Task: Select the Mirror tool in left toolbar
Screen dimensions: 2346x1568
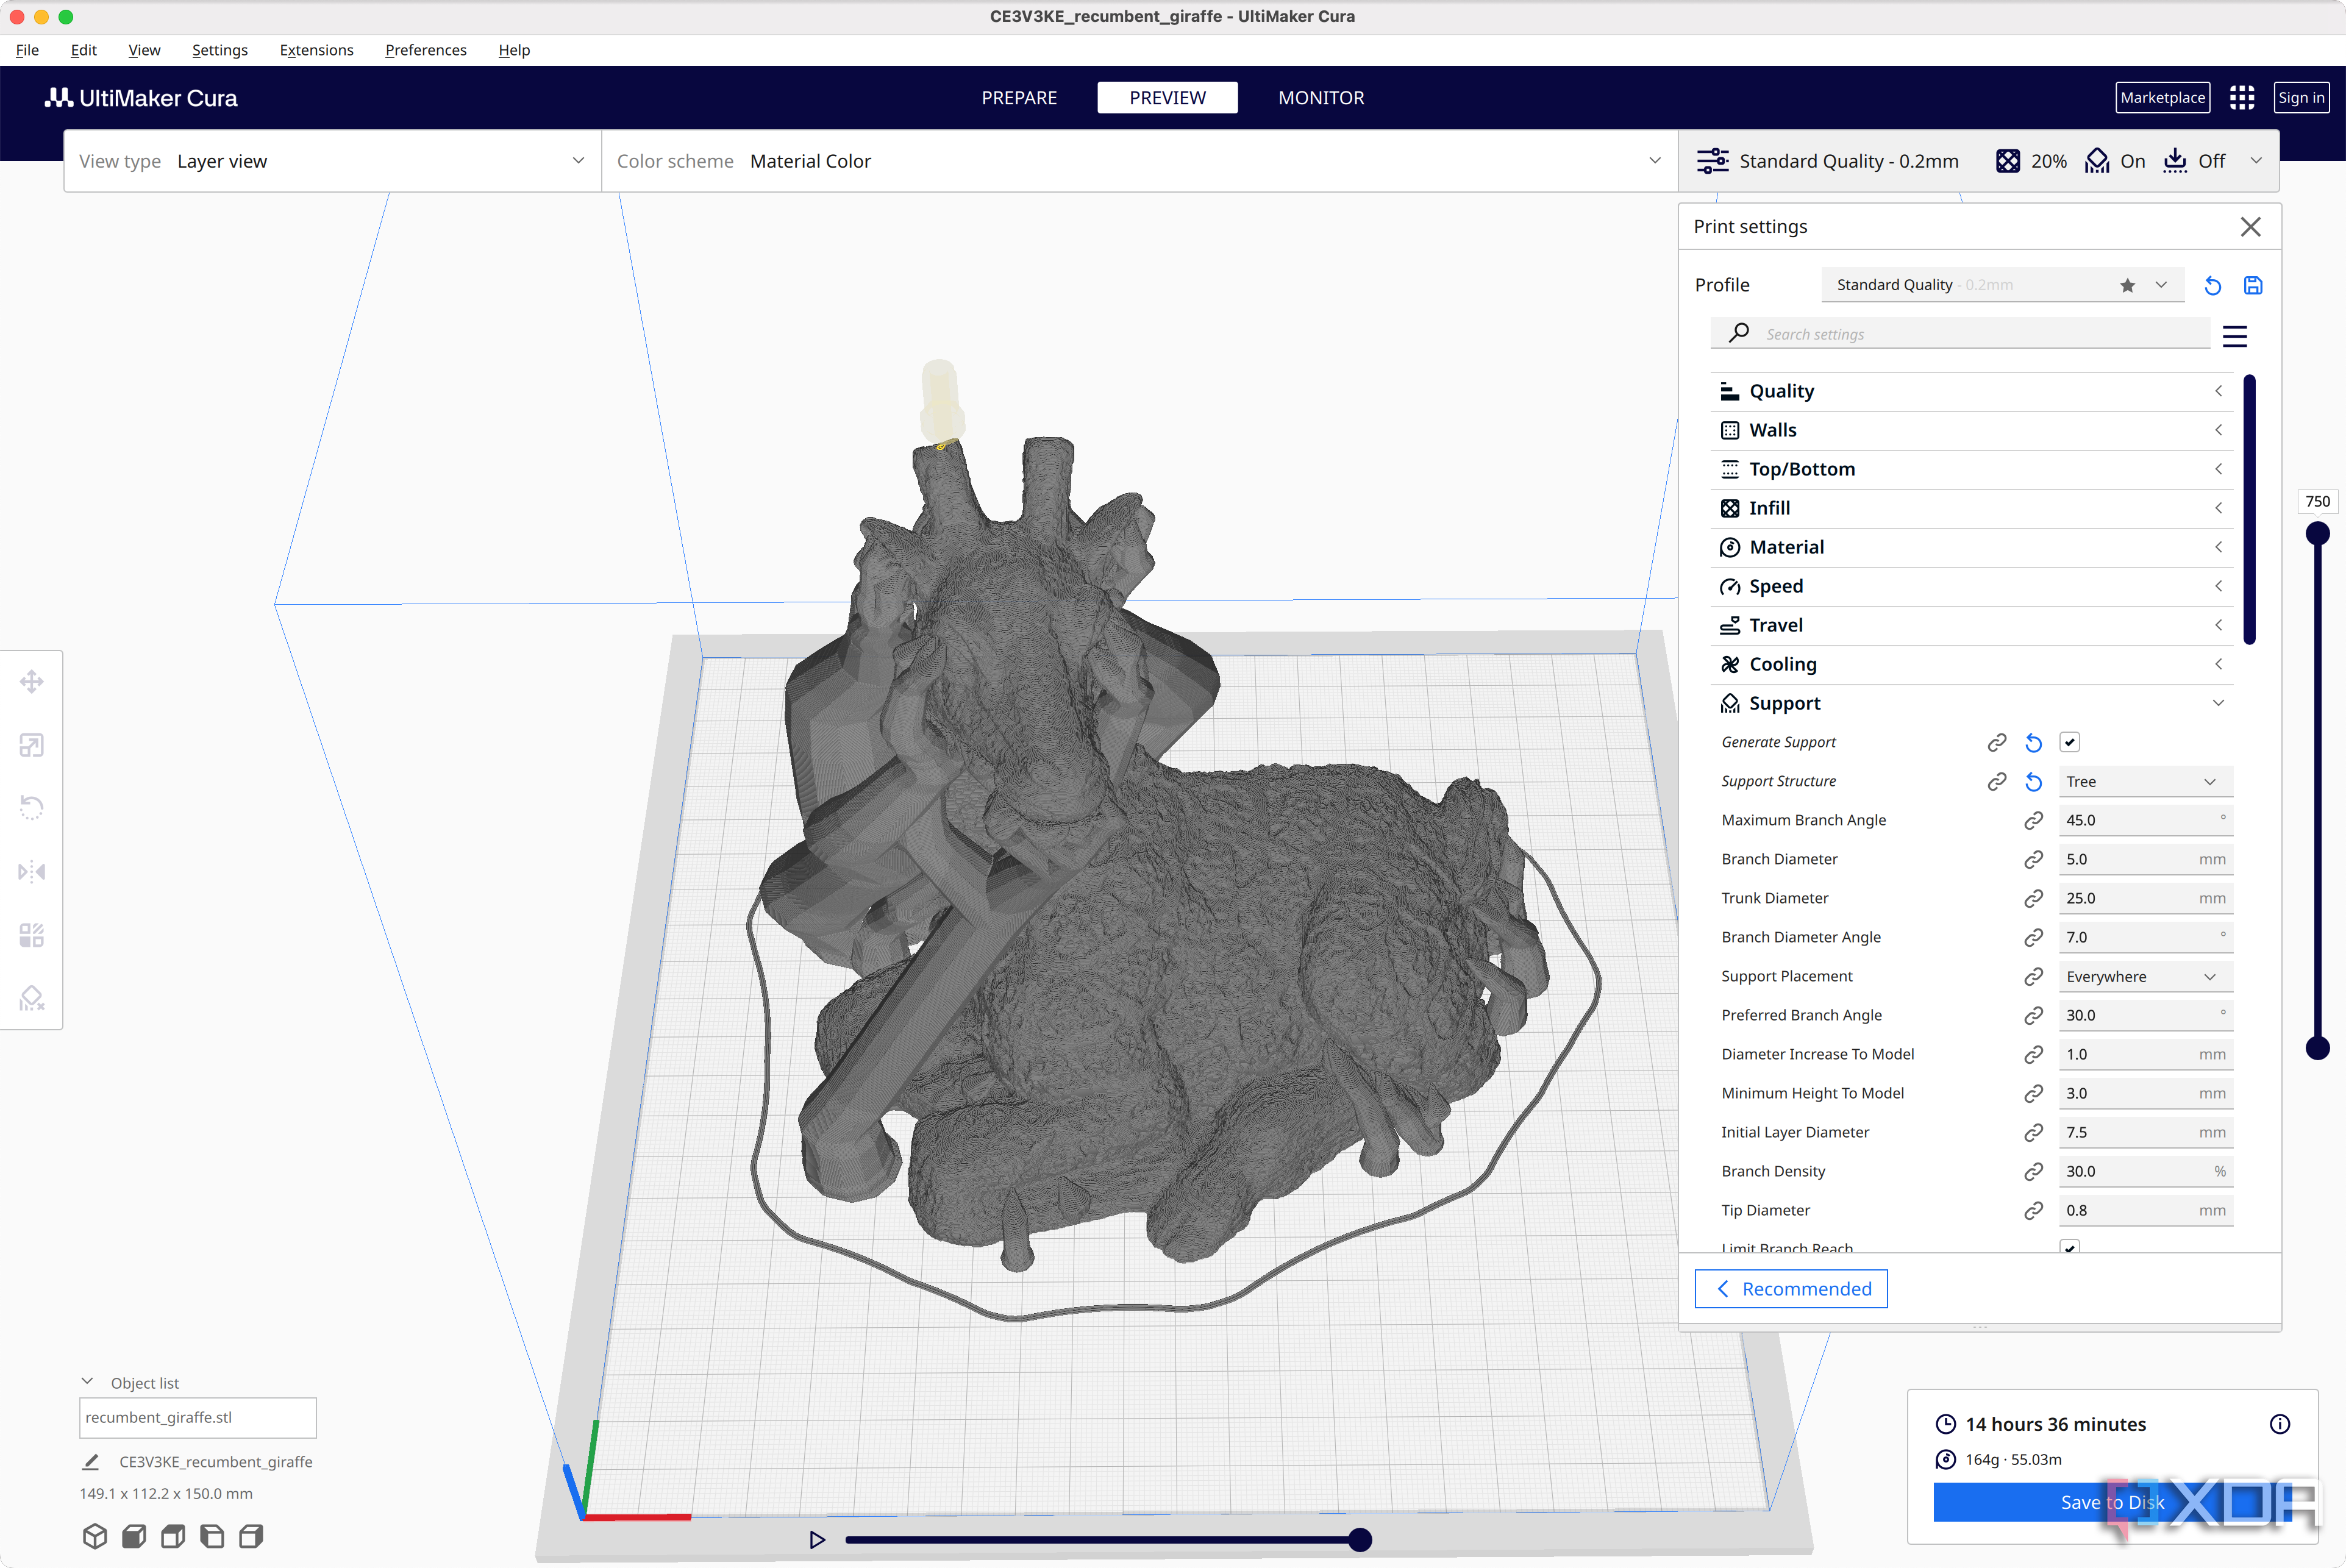Action: pyautogui.click(x=31, y=872)
